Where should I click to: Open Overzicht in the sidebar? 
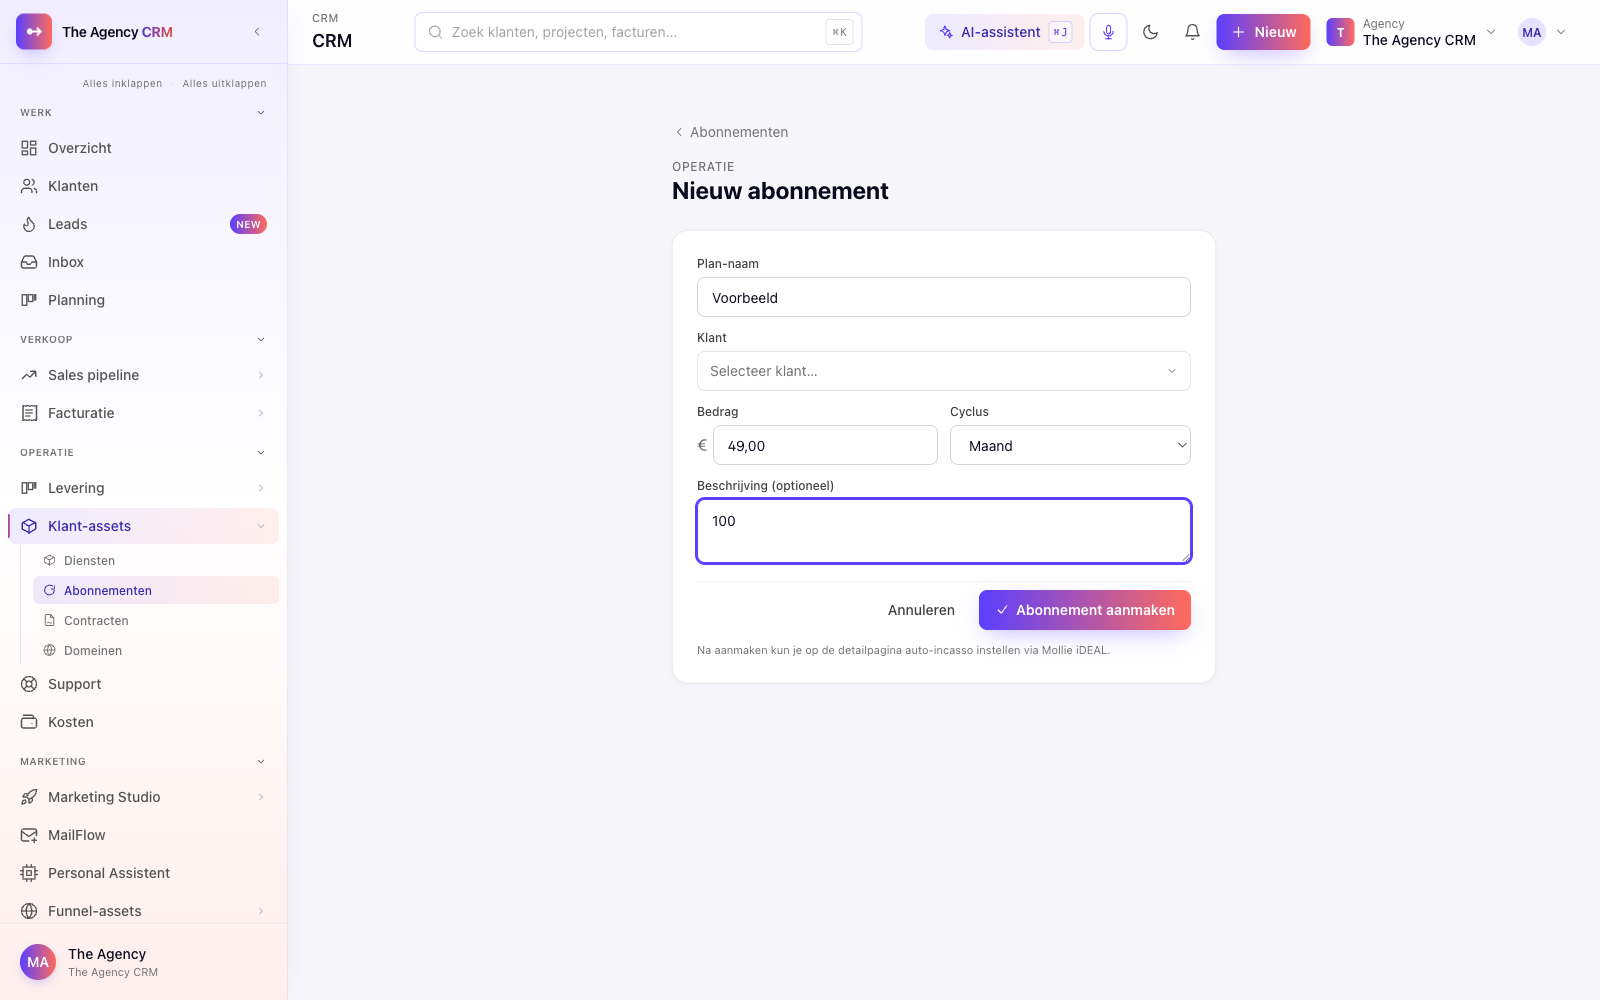point(144,148)
